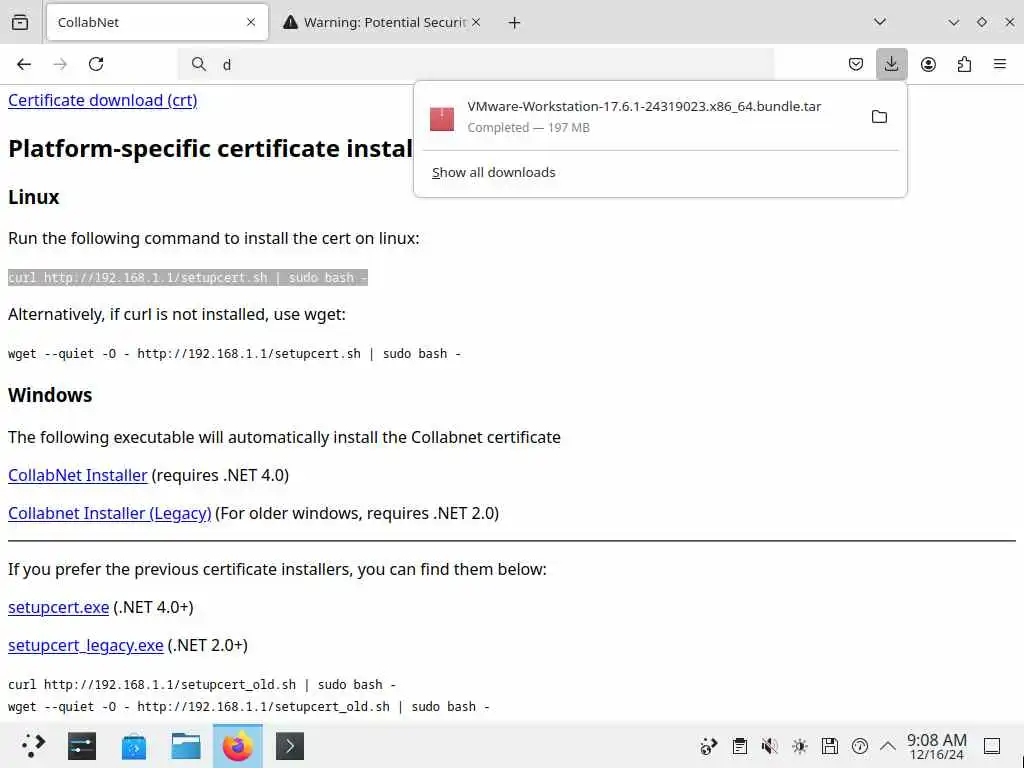Expand the hidden system tray icons
This screenshot has width=1024, height=768.
888,746
